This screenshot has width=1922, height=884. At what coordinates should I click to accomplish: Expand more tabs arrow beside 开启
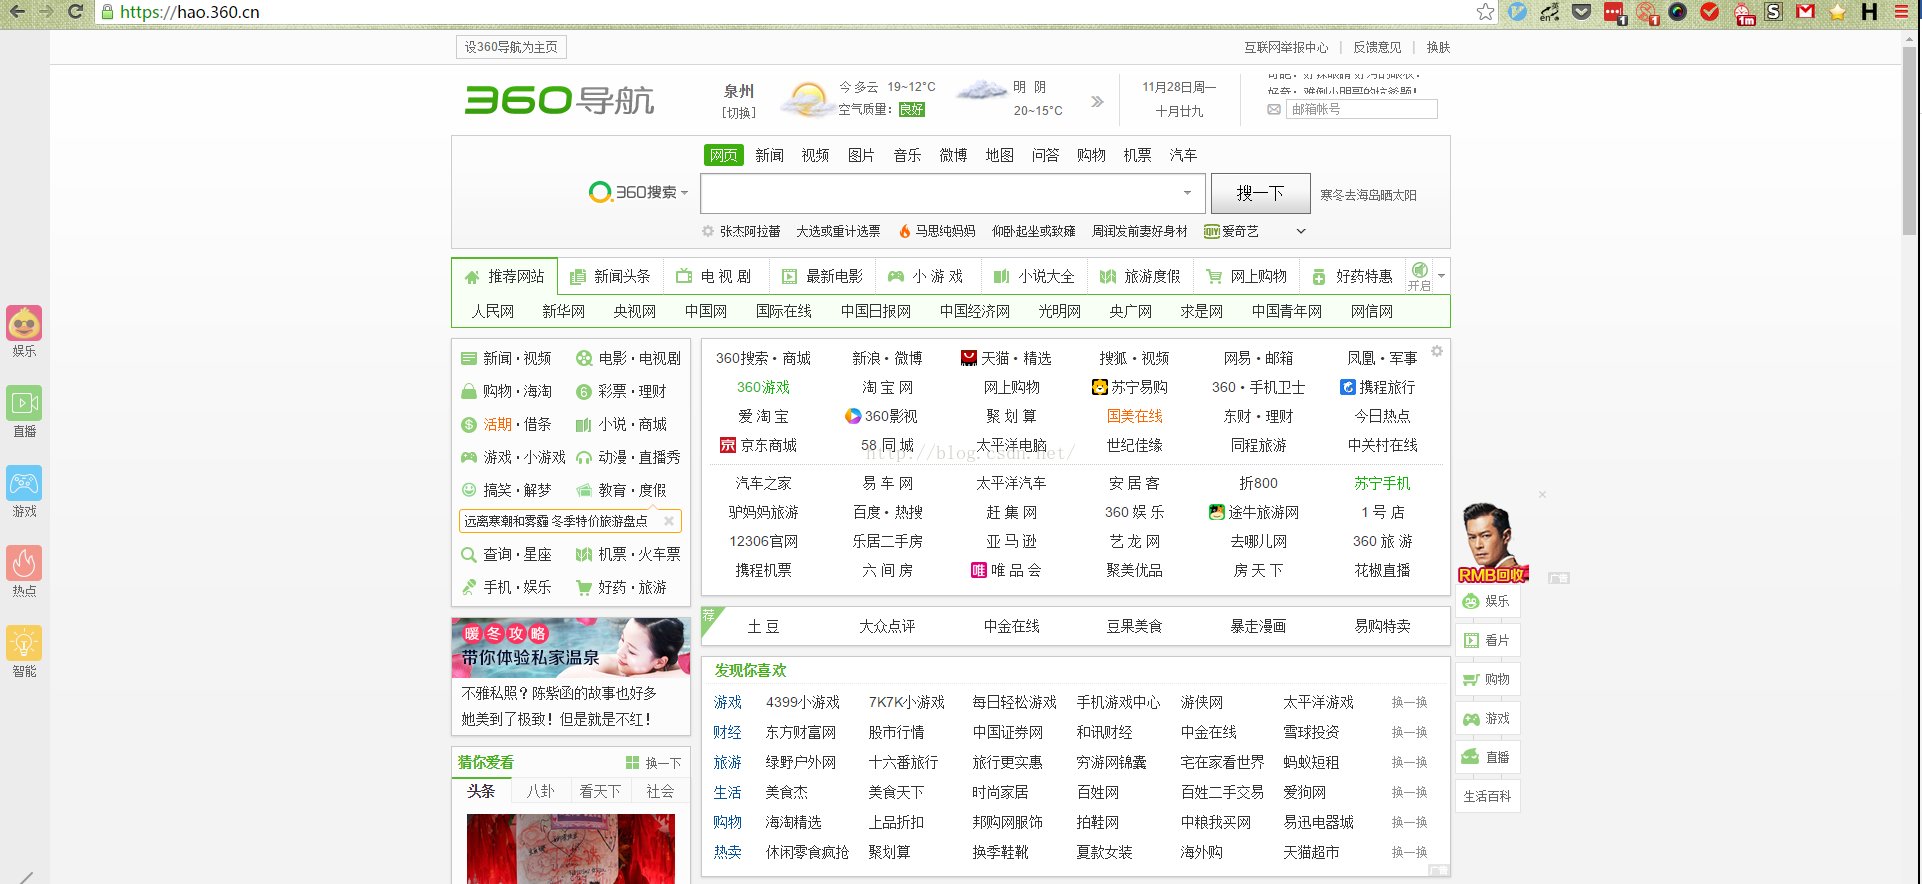tap(1441, 275)
